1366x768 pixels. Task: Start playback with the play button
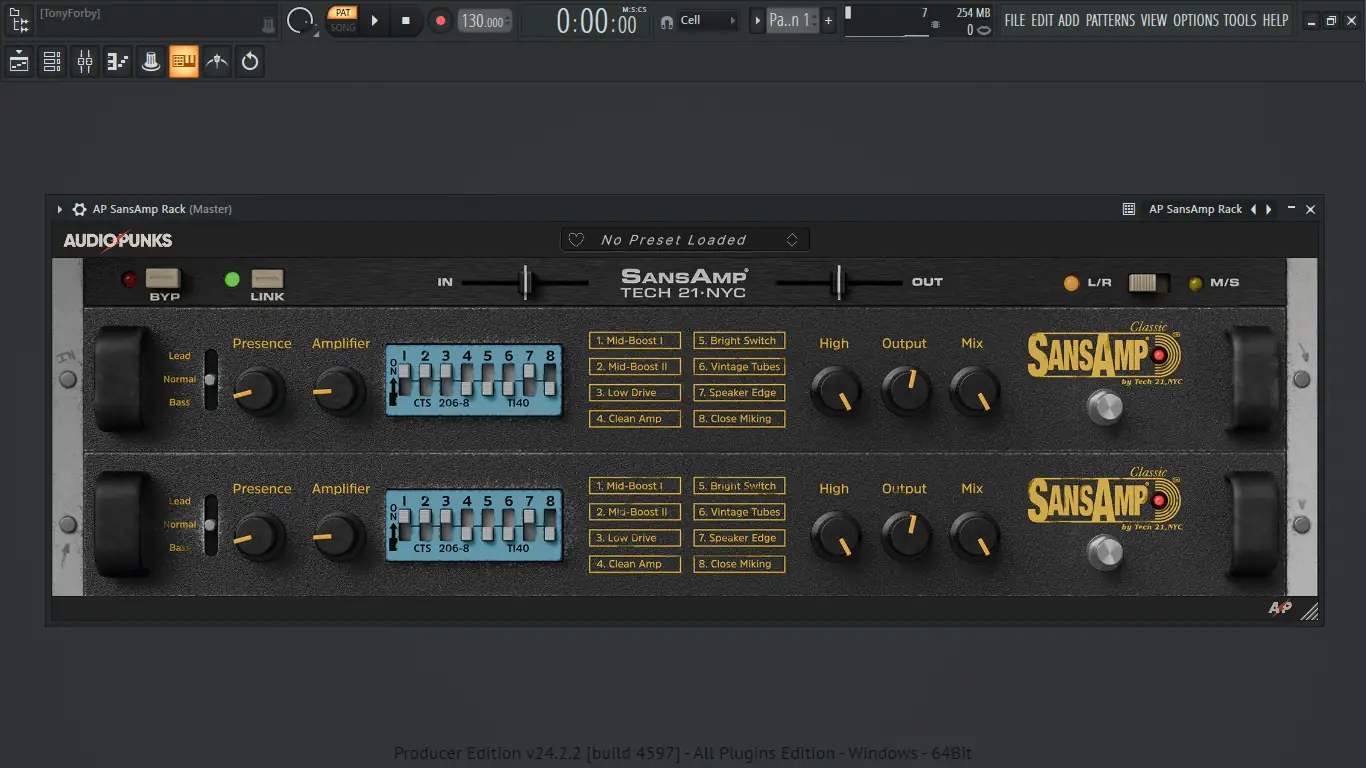tap(374, 20)
